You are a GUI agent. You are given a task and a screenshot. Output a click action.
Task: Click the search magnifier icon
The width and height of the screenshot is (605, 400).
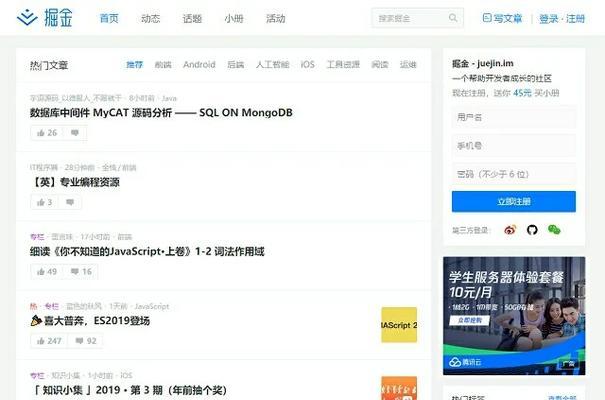(x=453, y=18)
